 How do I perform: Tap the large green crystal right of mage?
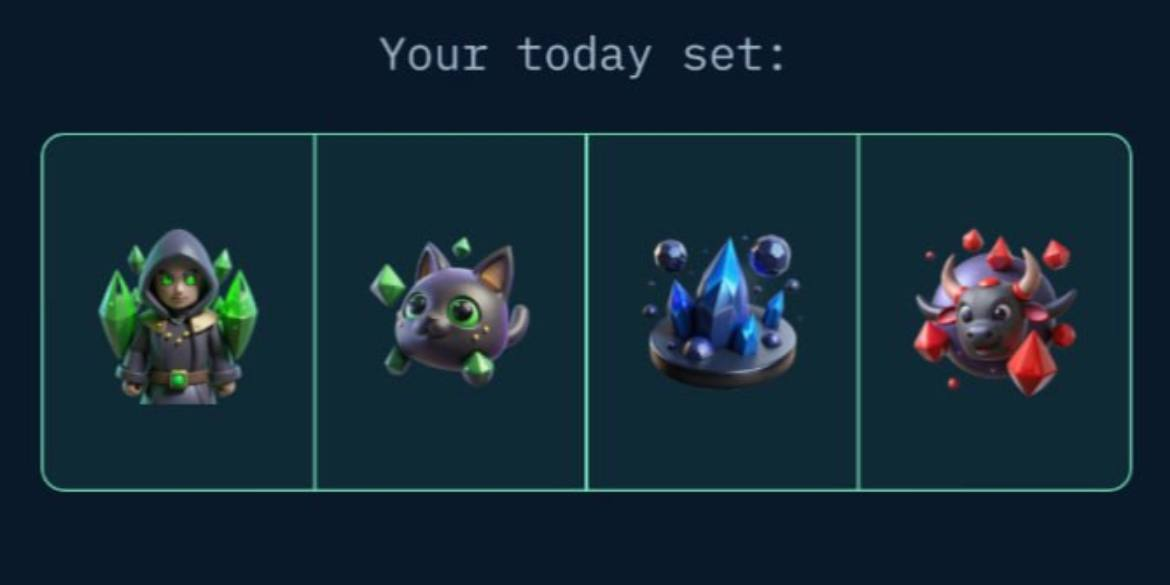(238, 313)
